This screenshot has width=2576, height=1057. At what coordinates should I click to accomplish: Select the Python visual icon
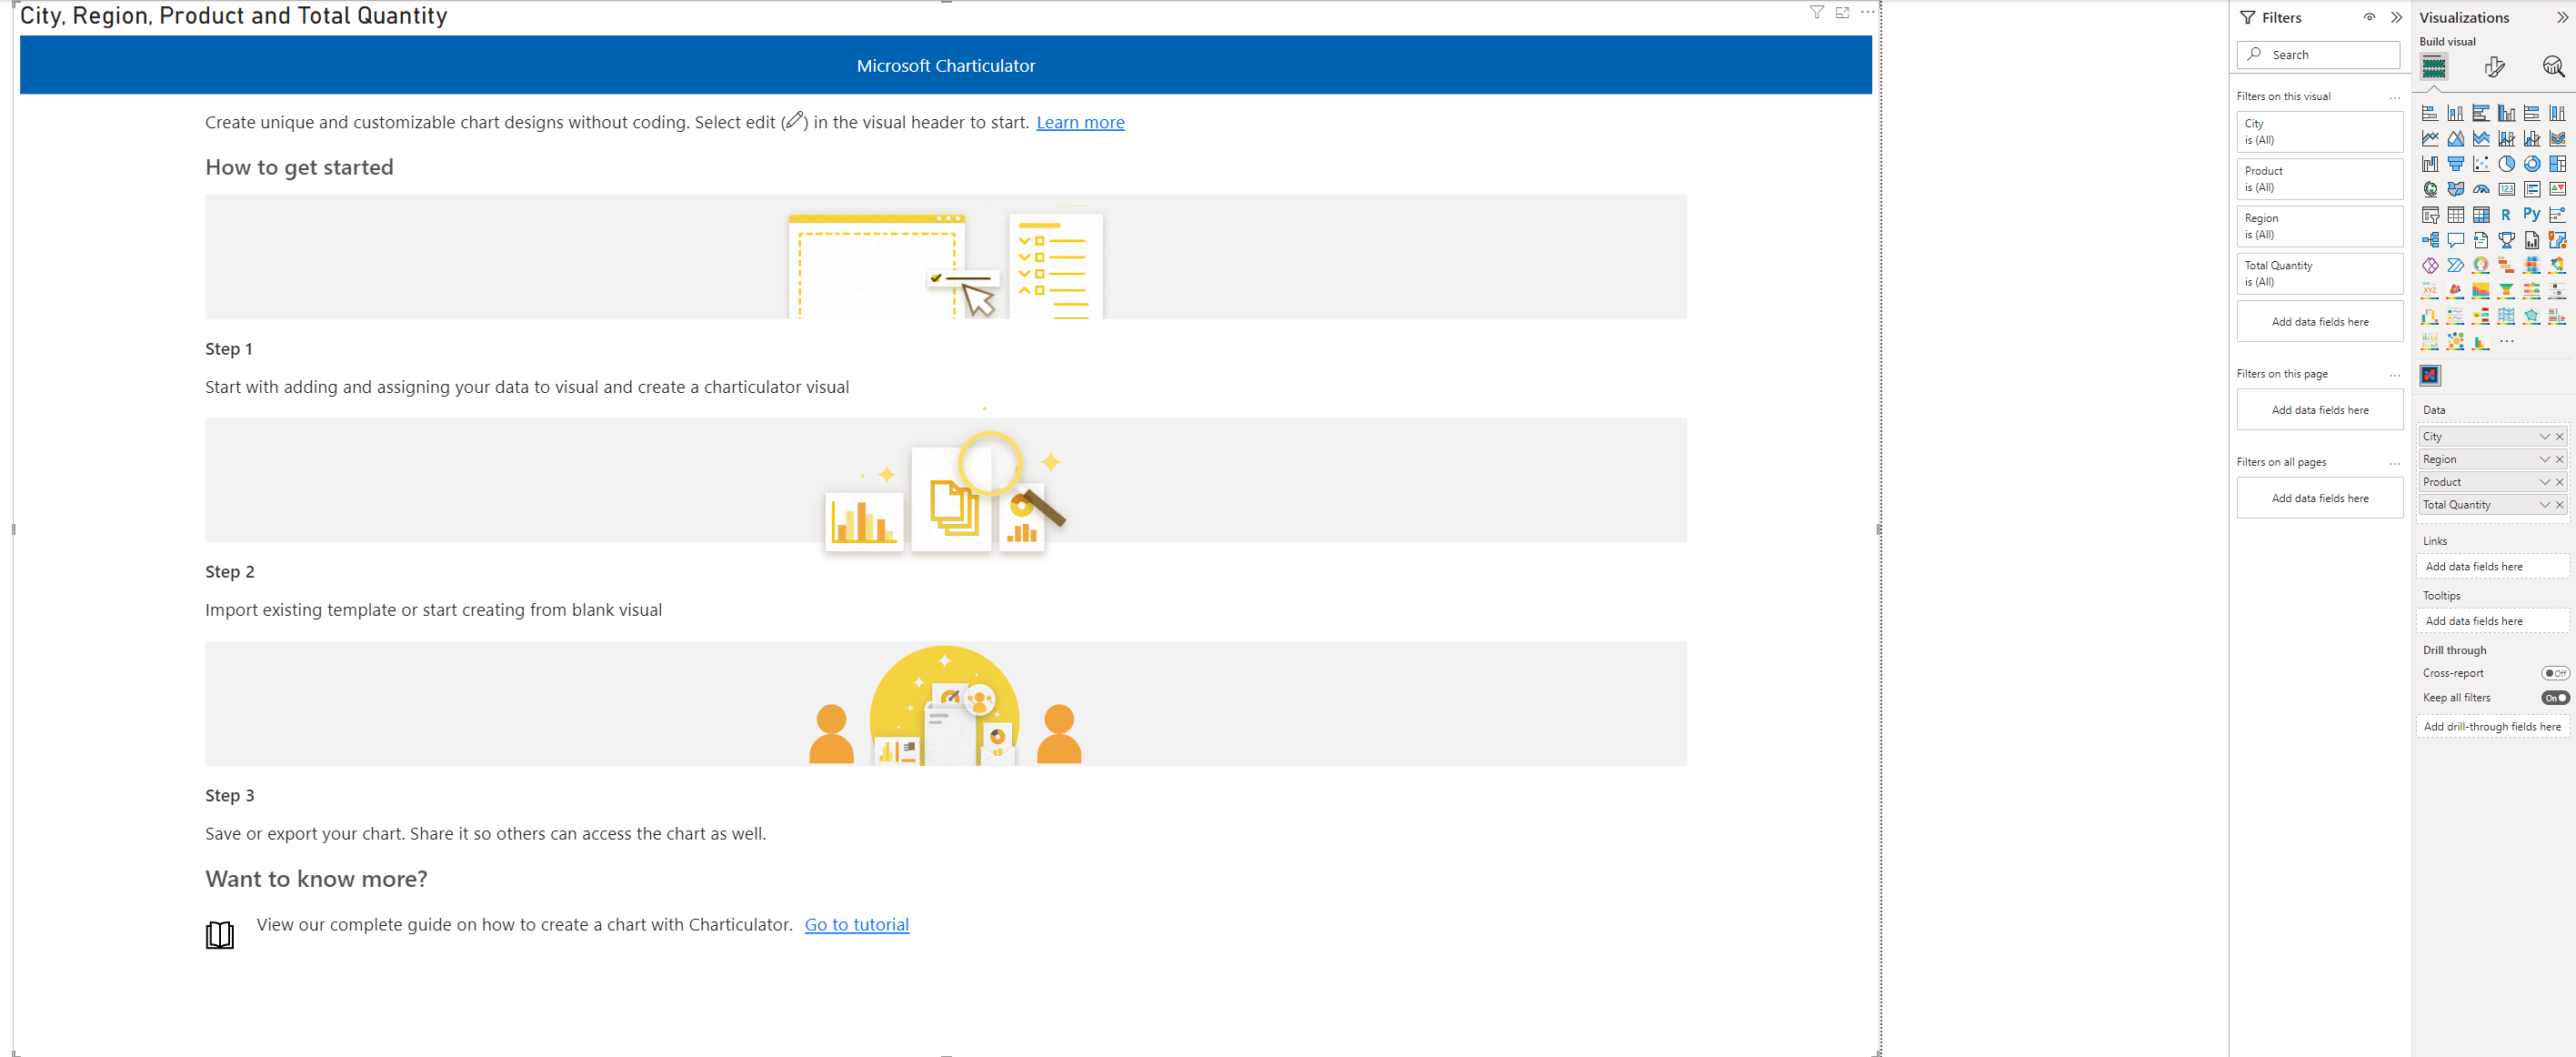click(x=2531, y=214)
